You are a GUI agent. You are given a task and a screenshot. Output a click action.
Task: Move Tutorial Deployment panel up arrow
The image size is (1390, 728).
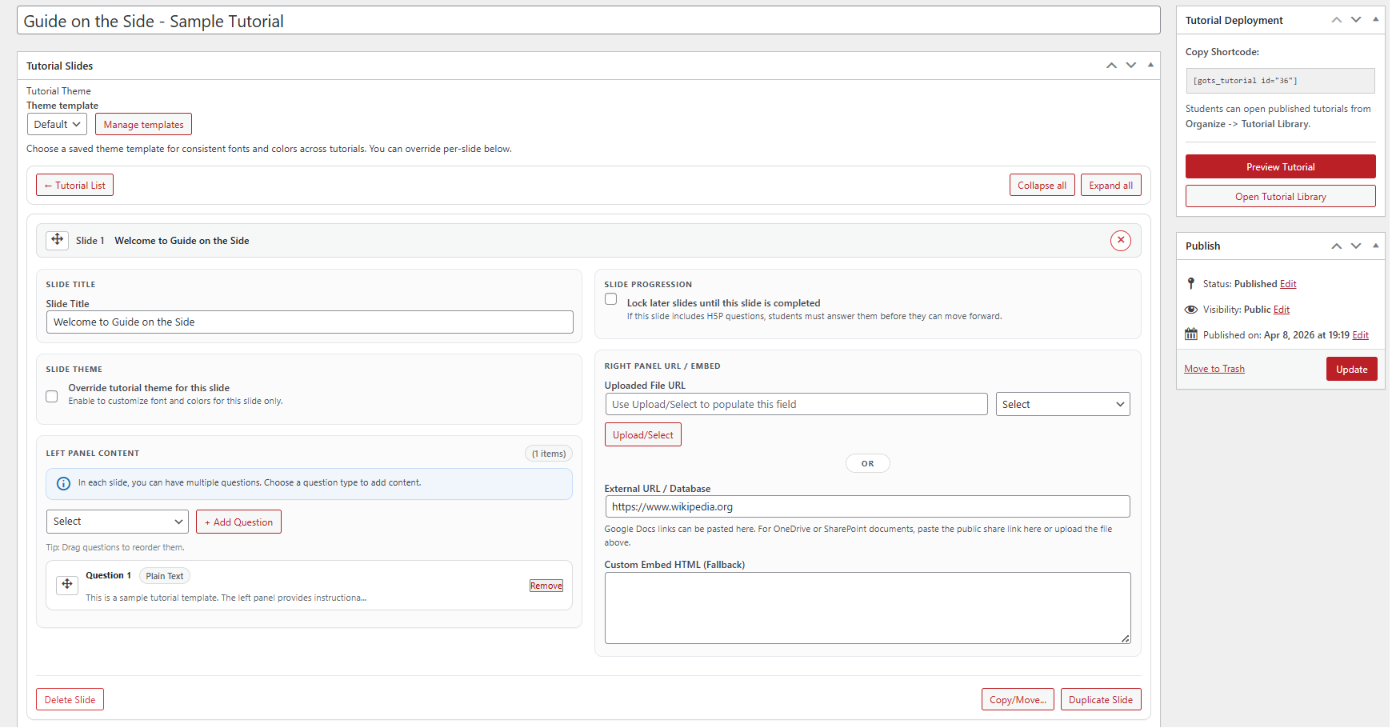coord(1336,19)
